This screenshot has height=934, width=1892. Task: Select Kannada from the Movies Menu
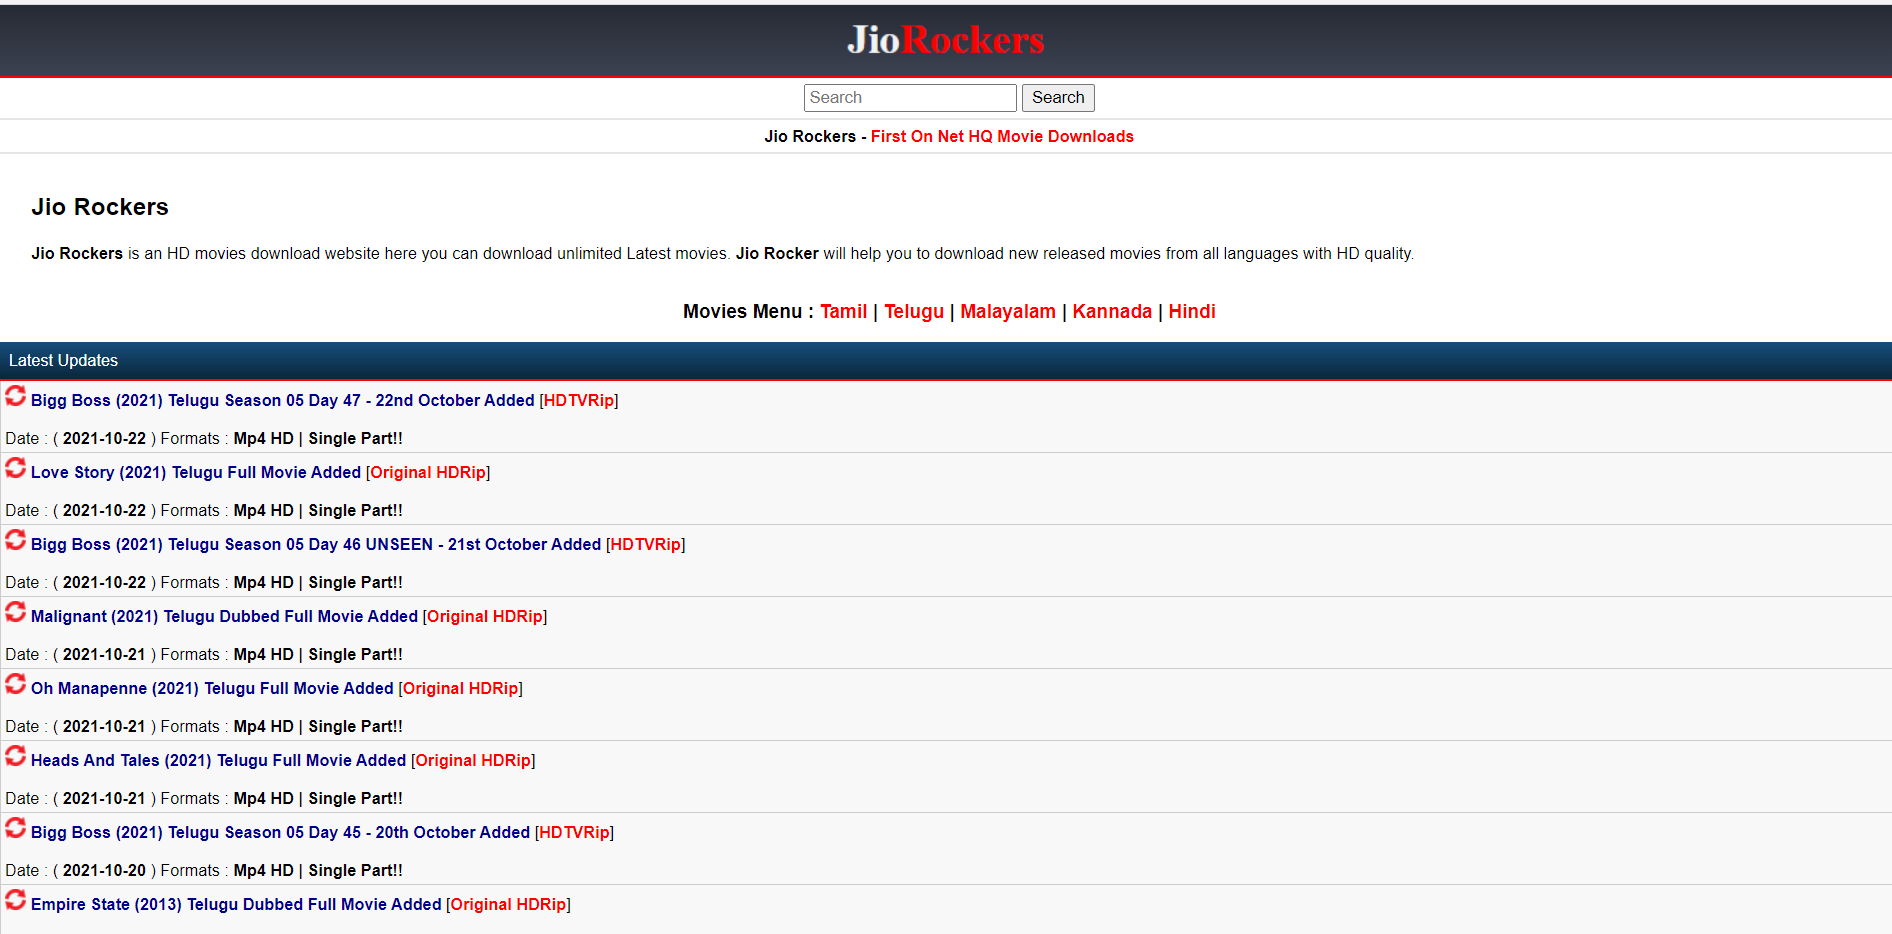point(1111,312)
